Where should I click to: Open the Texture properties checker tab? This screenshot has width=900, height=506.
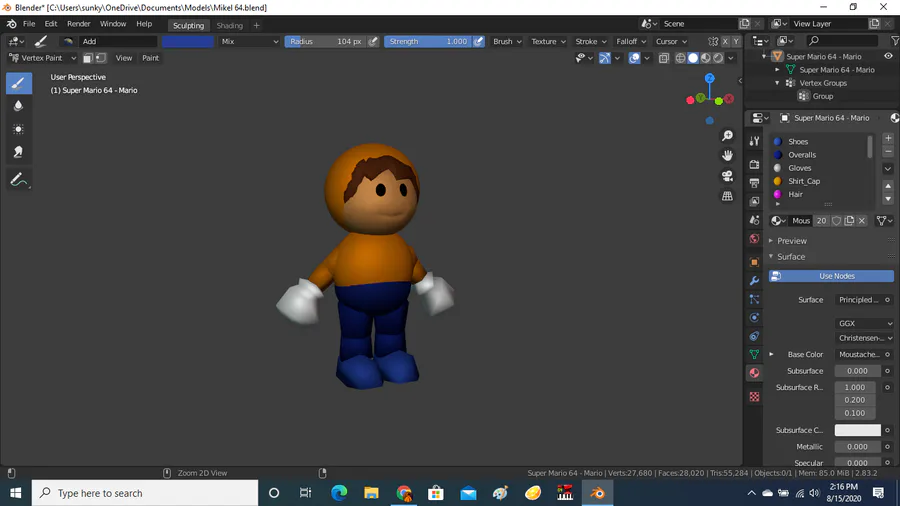[754, 396]
